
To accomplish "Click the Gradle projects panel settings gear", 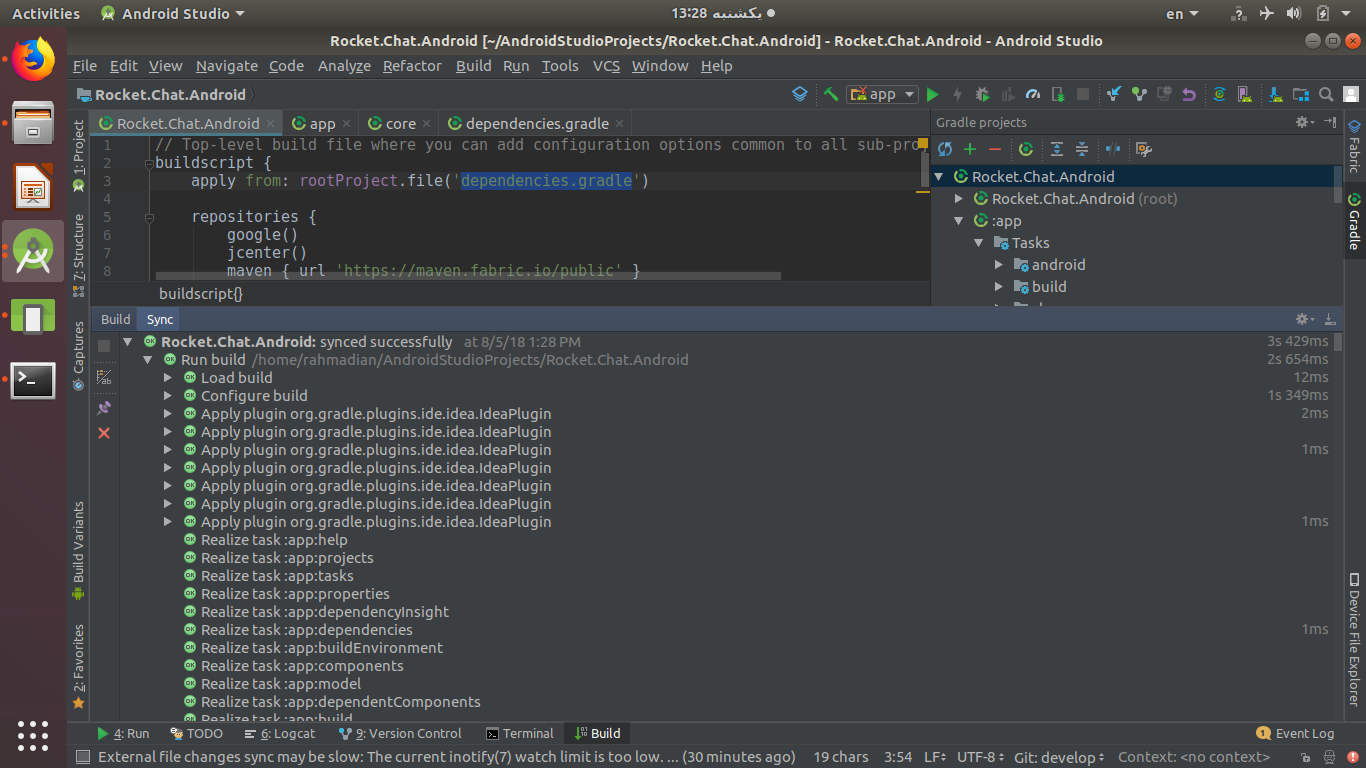I will (1303, 122).
